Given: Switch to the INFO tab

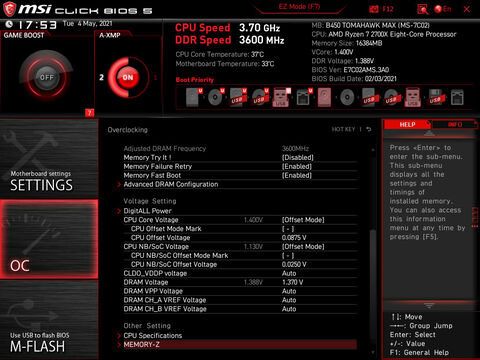Looking at the screenshot, I should click(x=455, y=124).
